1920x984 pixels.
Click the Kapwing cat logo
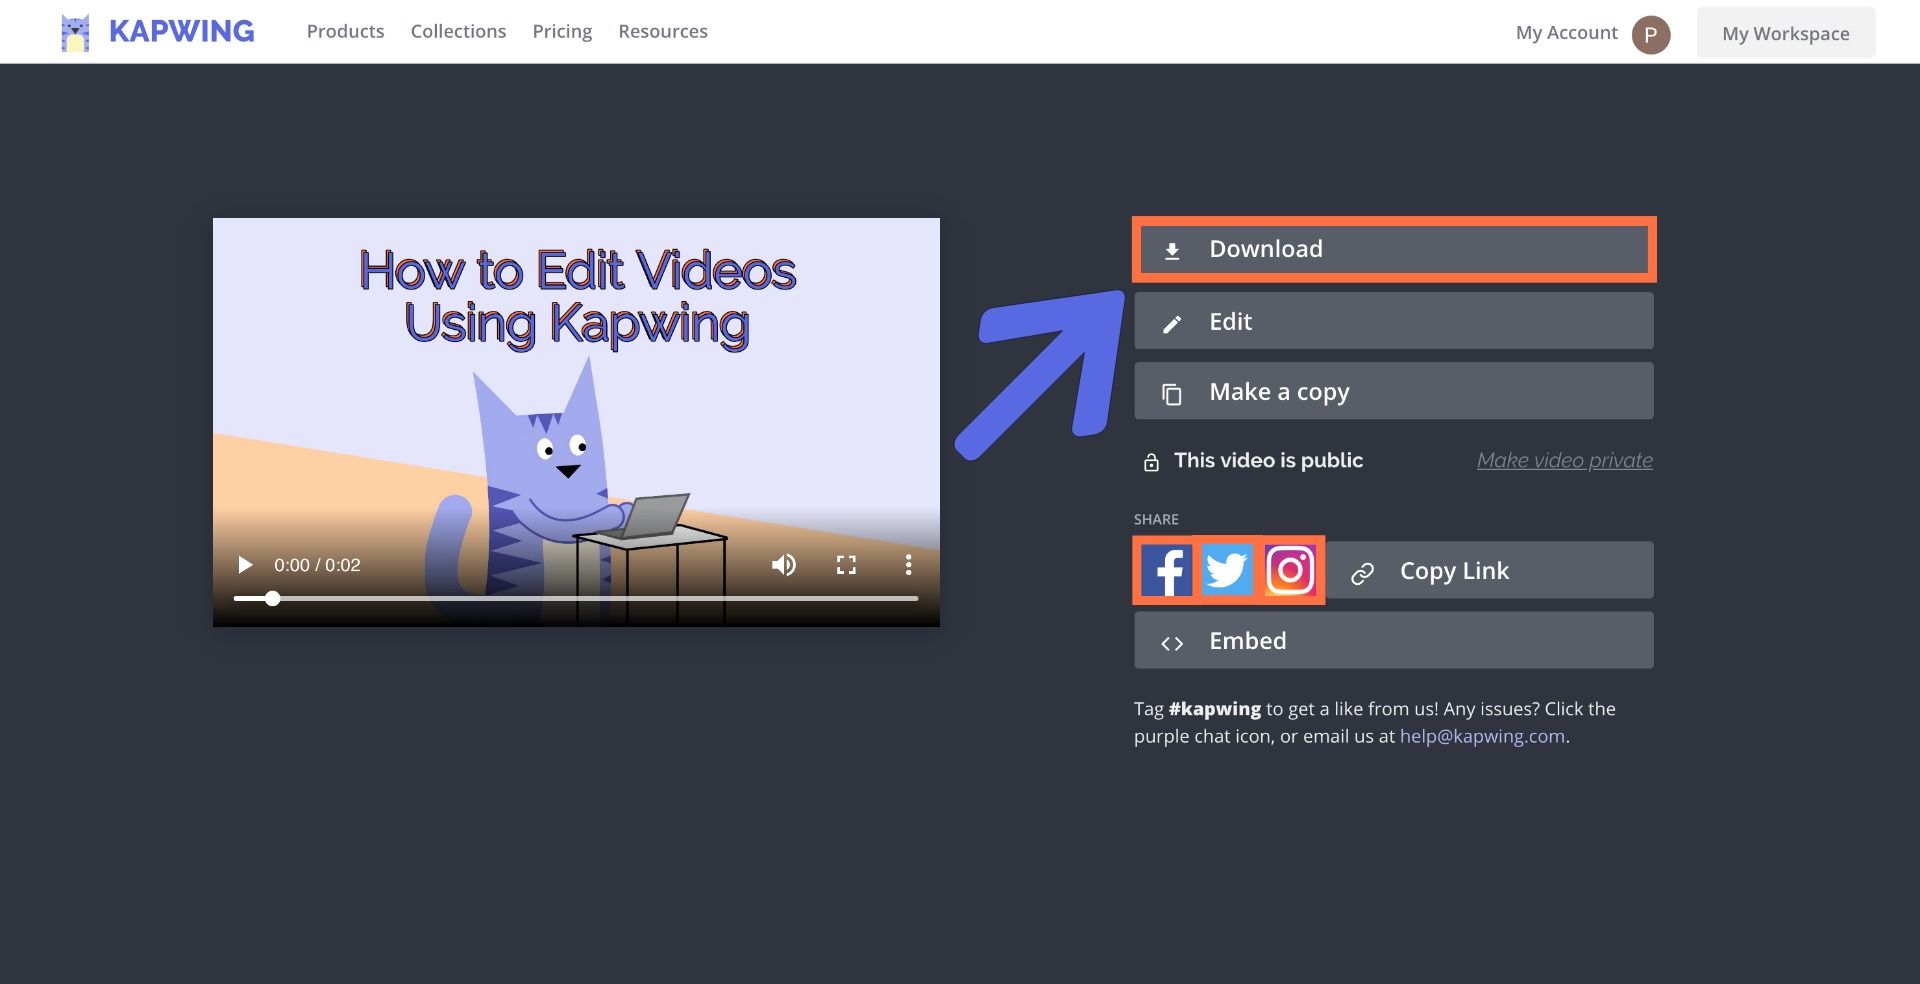75,32
